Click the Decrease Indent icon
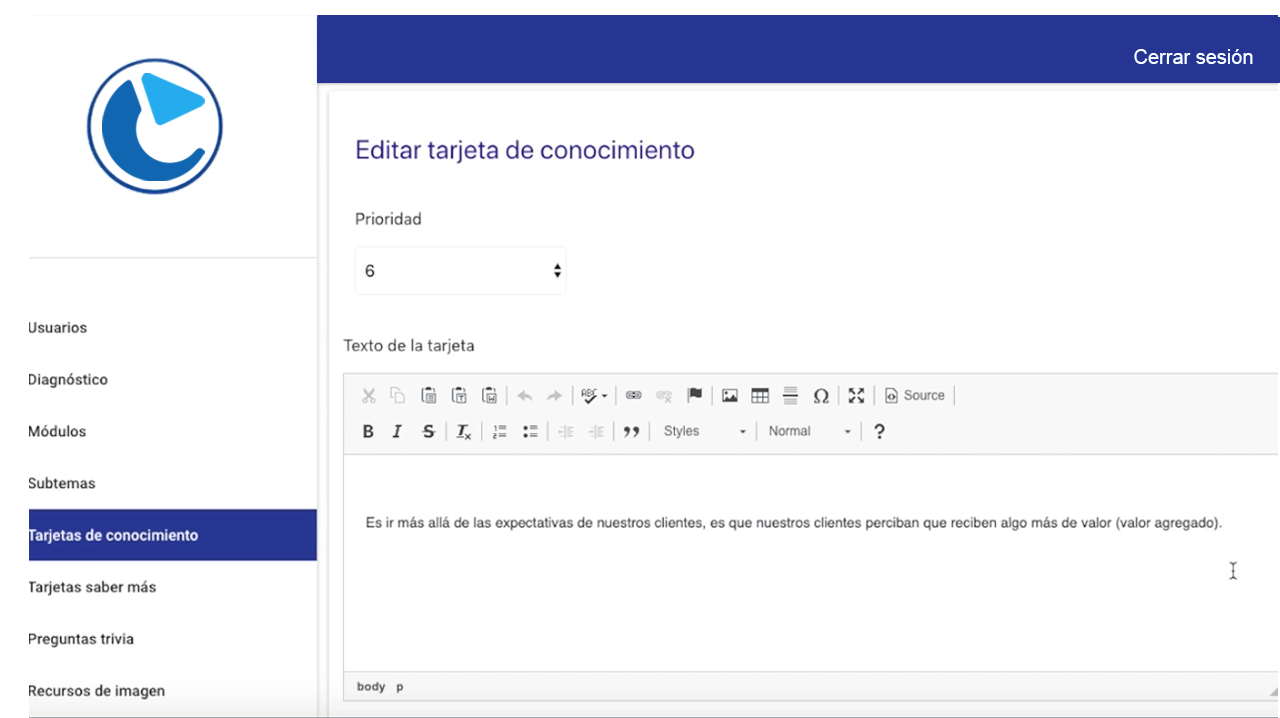 (x=565, y=431)
